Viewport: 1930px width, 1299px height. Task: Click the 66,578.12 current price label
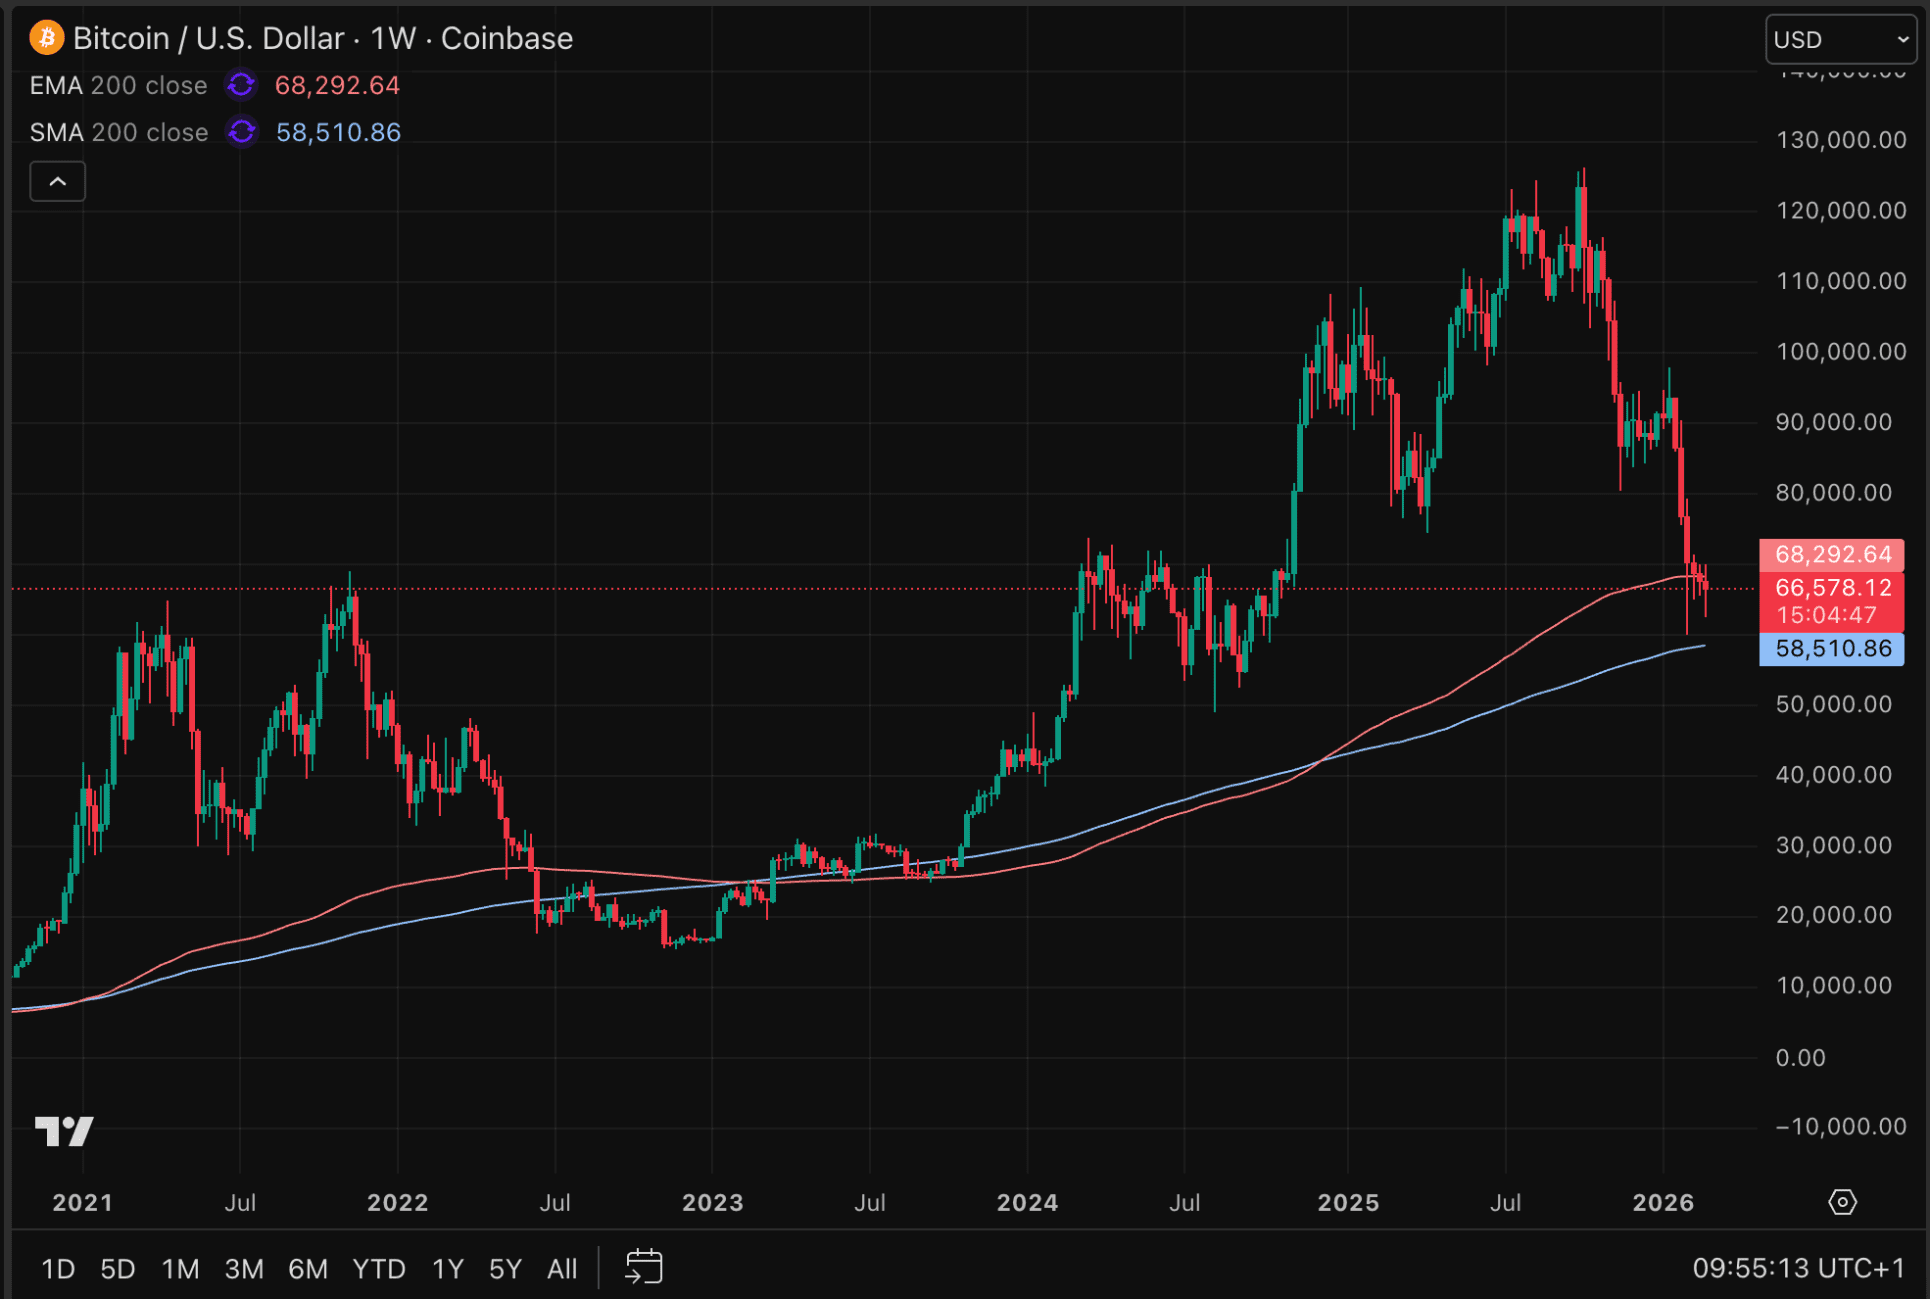point(1832,588)
